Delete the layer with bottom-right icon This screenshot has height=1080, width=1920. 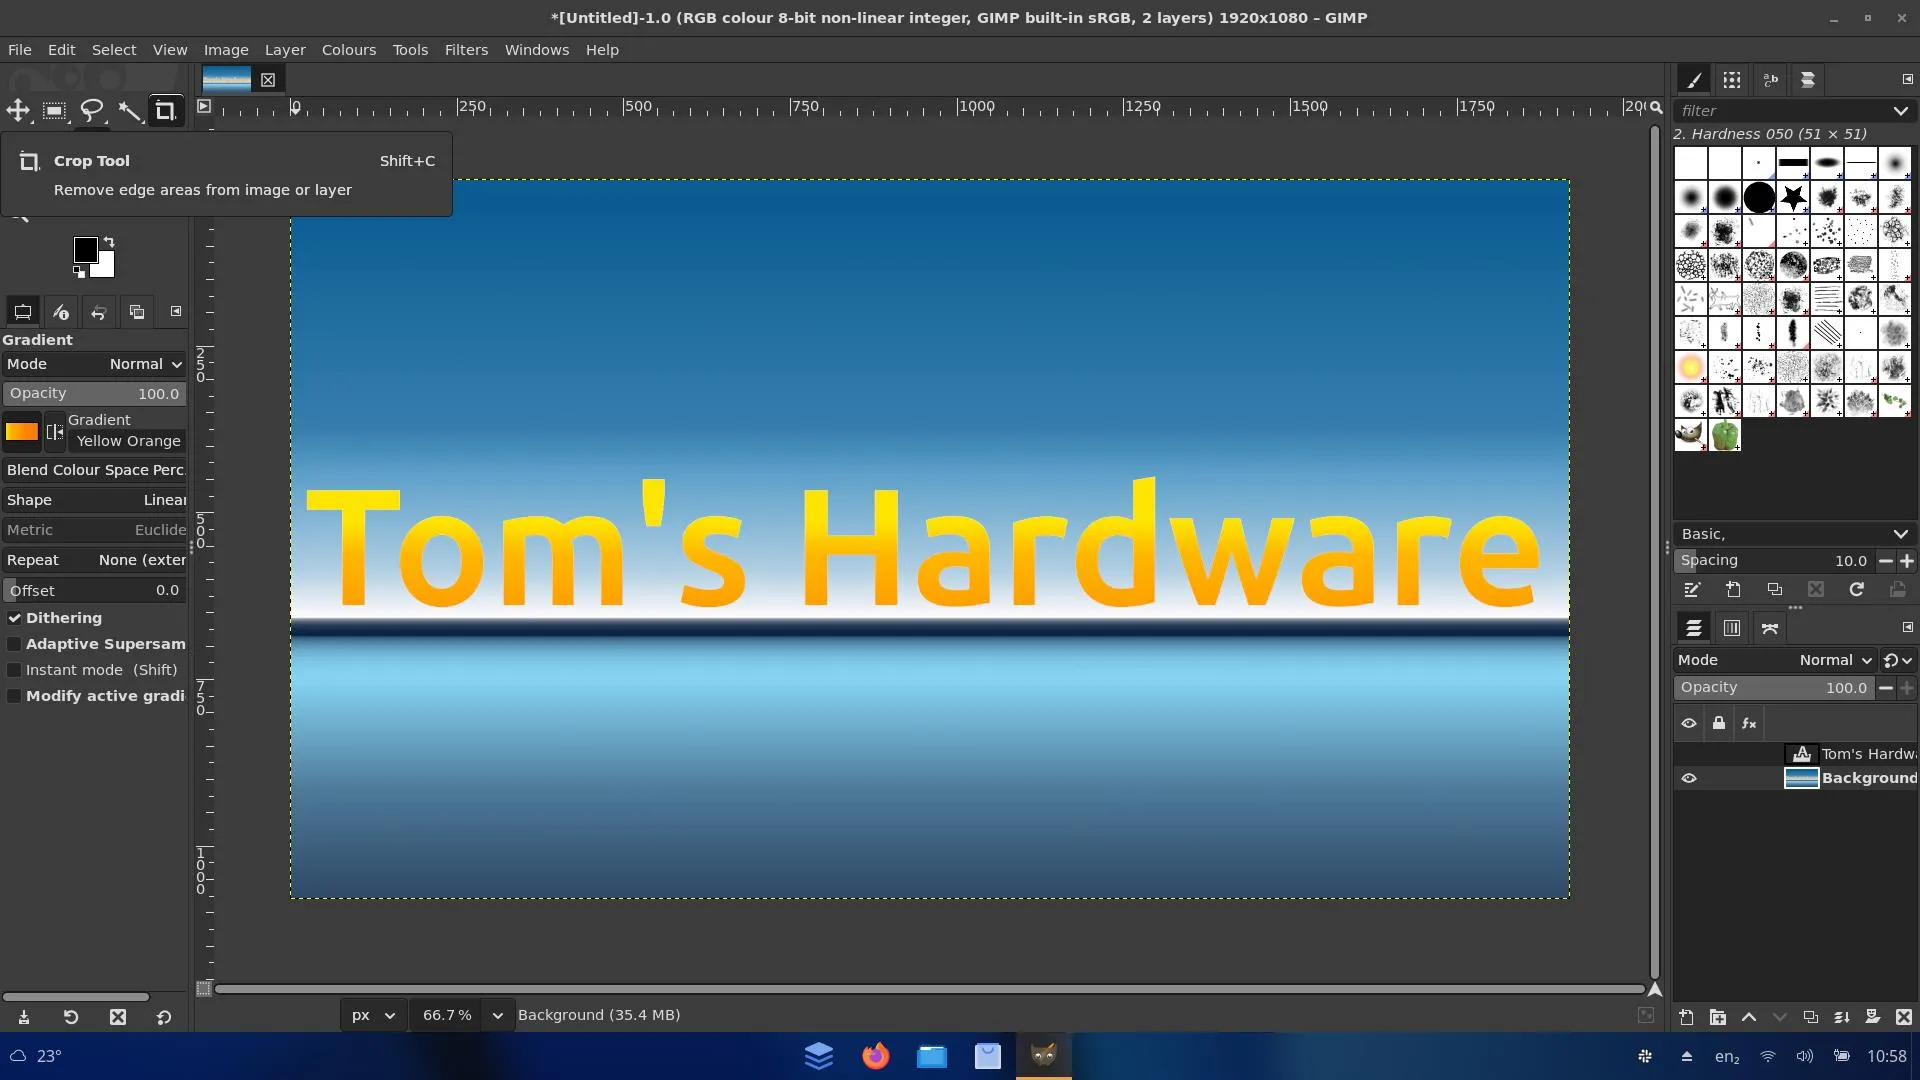[1904, 1017]
